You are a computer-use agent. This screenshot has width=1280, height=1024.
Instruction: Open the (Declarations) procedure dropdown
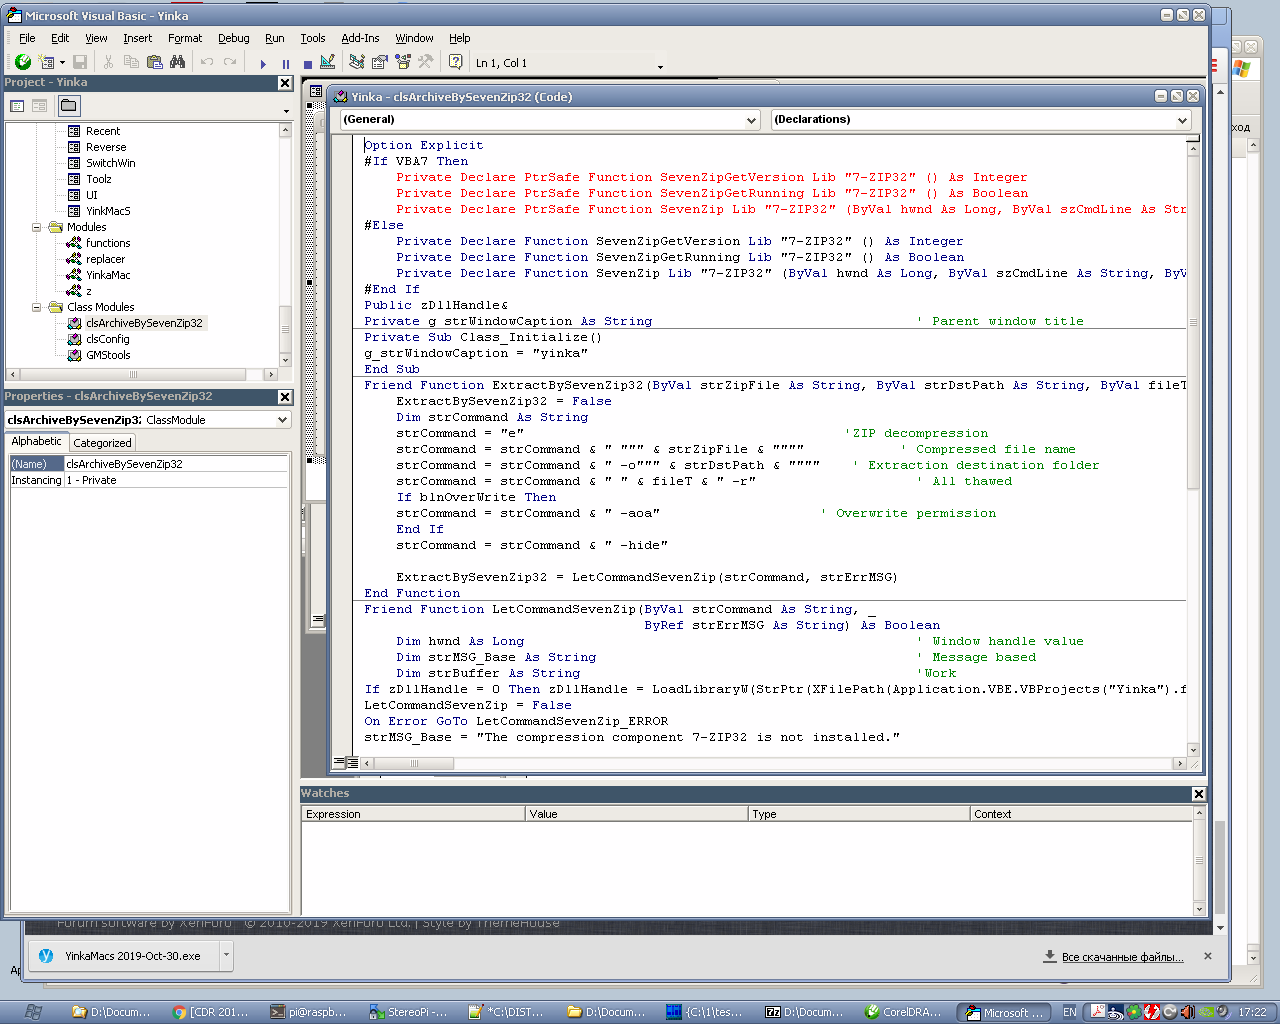(x=1182, y=120)
